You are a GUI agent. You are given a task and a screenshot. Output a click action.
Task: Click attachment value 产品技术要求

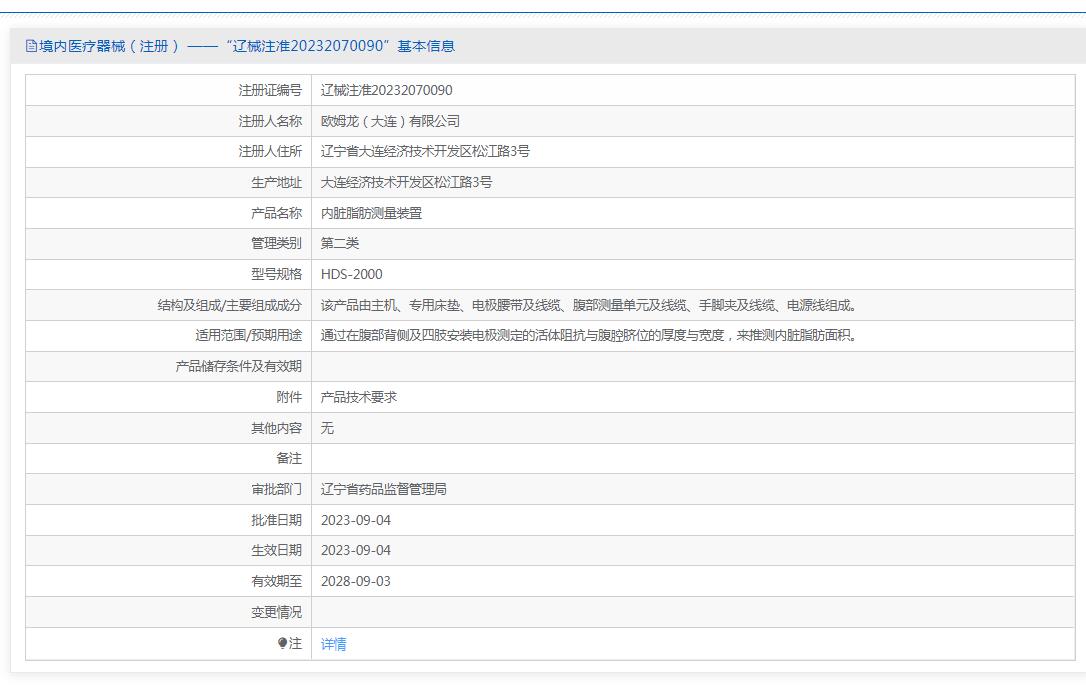pos(359,397)
